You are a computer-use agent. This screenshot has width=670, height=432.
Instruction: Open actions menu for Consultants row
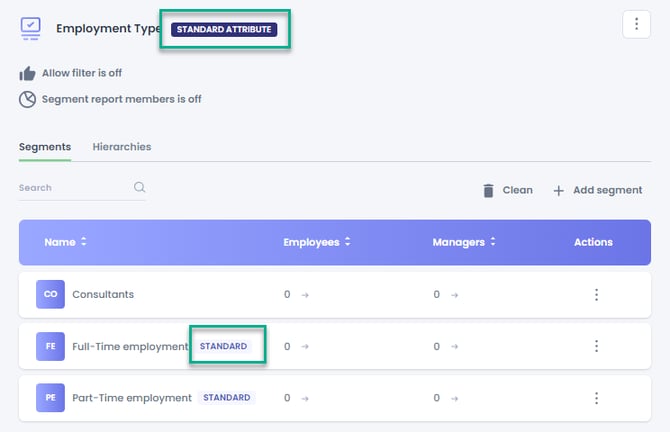[x=596, y=295]
